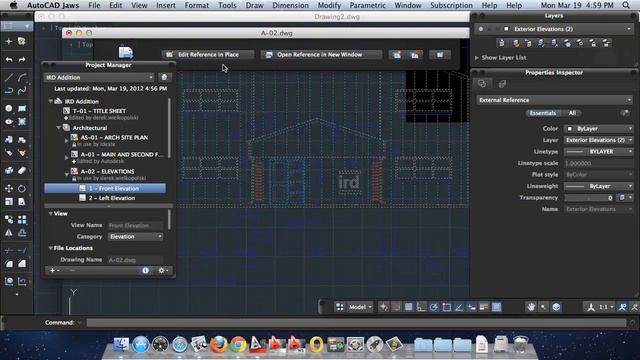Image resolution: width=640 pixels, height=360 pixels.
Task: Open the Parametric menu
Action: tap(367, 5)
